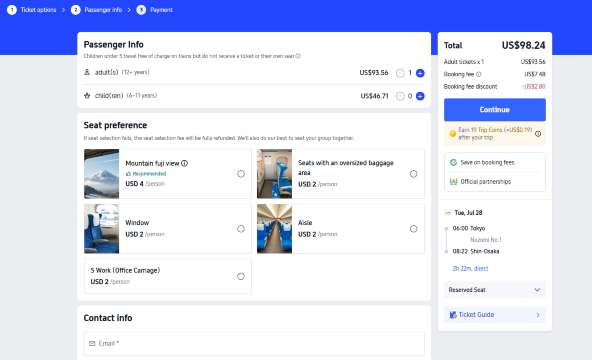Click info icon next to children note
This screenshot has height=360, width=592.
[x=298, y=56]
